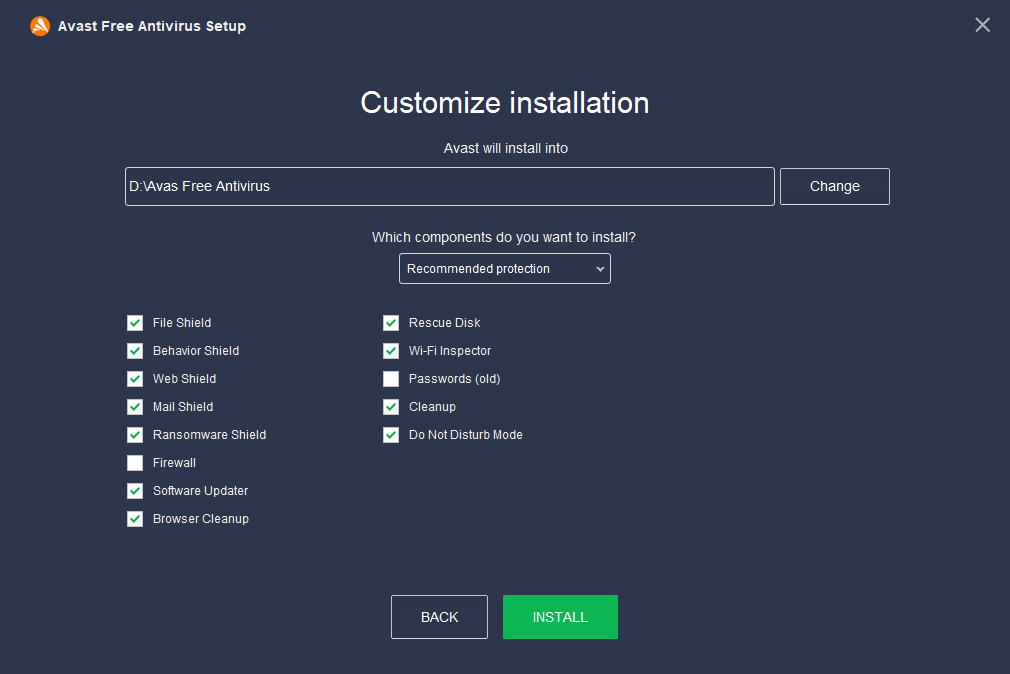Image resolution: width=1010 pixels, height=674 pixels.
Task: Open the Recommended protection dropdown
Action: 505,268
